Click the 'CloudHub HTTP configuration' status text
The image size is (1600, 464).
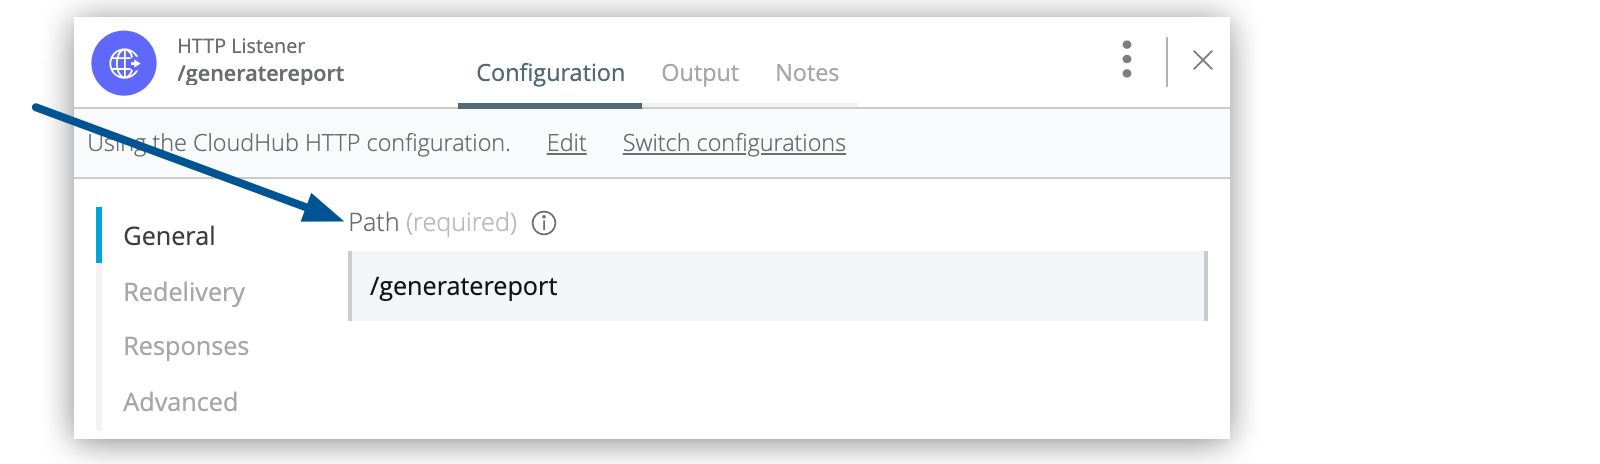[x=351, y=143]
